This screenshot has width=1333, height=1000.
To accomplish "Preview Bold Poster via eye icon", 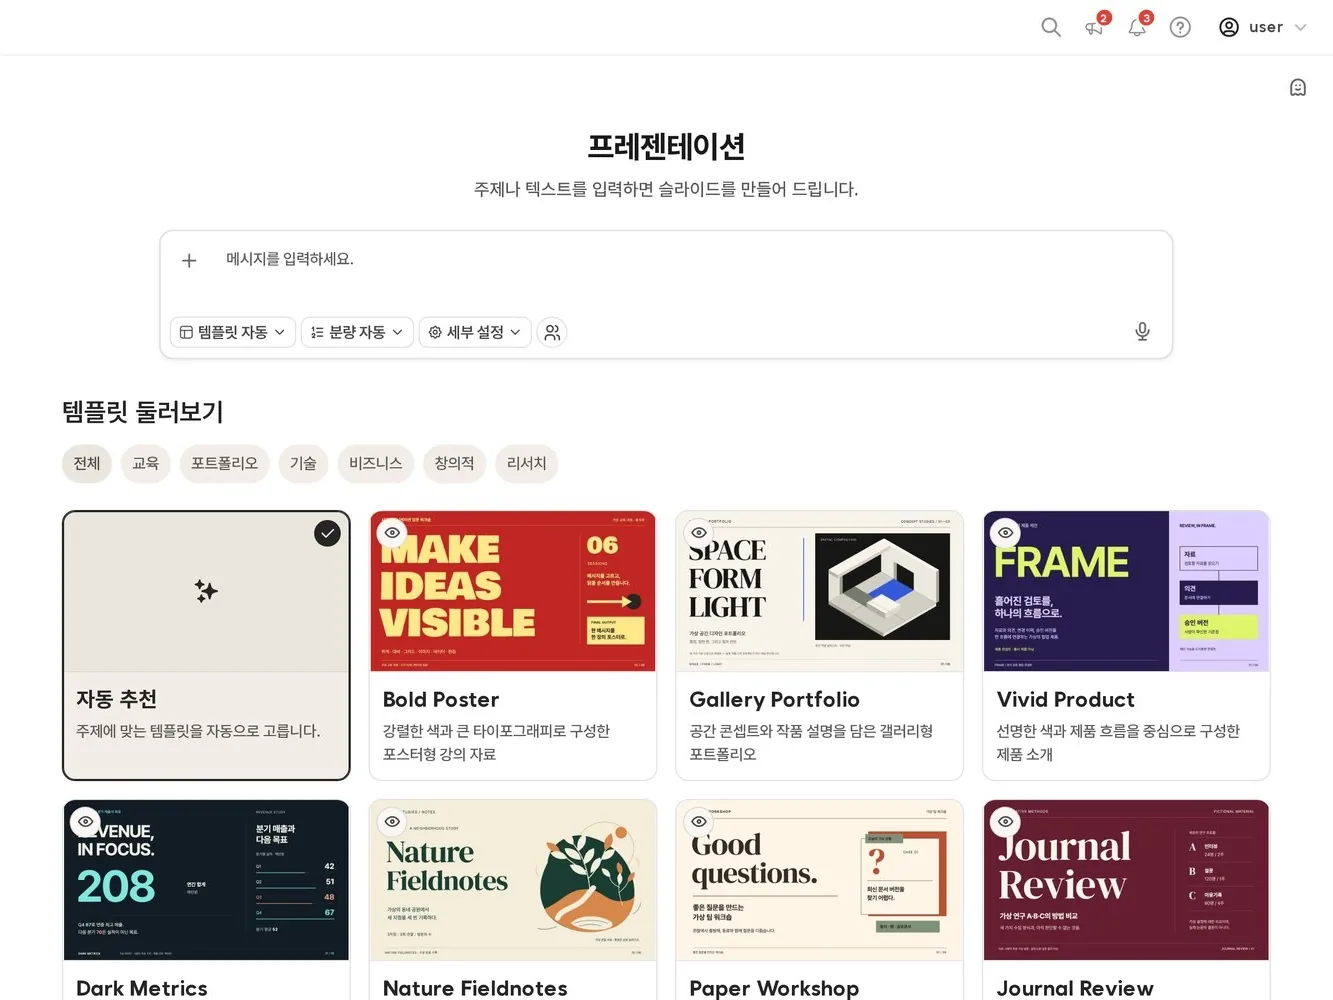I will click(392, 533).
